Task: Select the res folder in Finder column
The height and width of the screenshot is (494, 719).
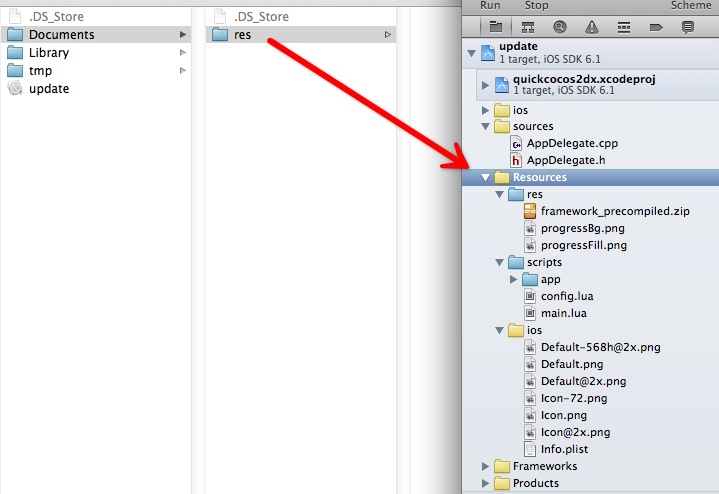Action: coord(242,35)
